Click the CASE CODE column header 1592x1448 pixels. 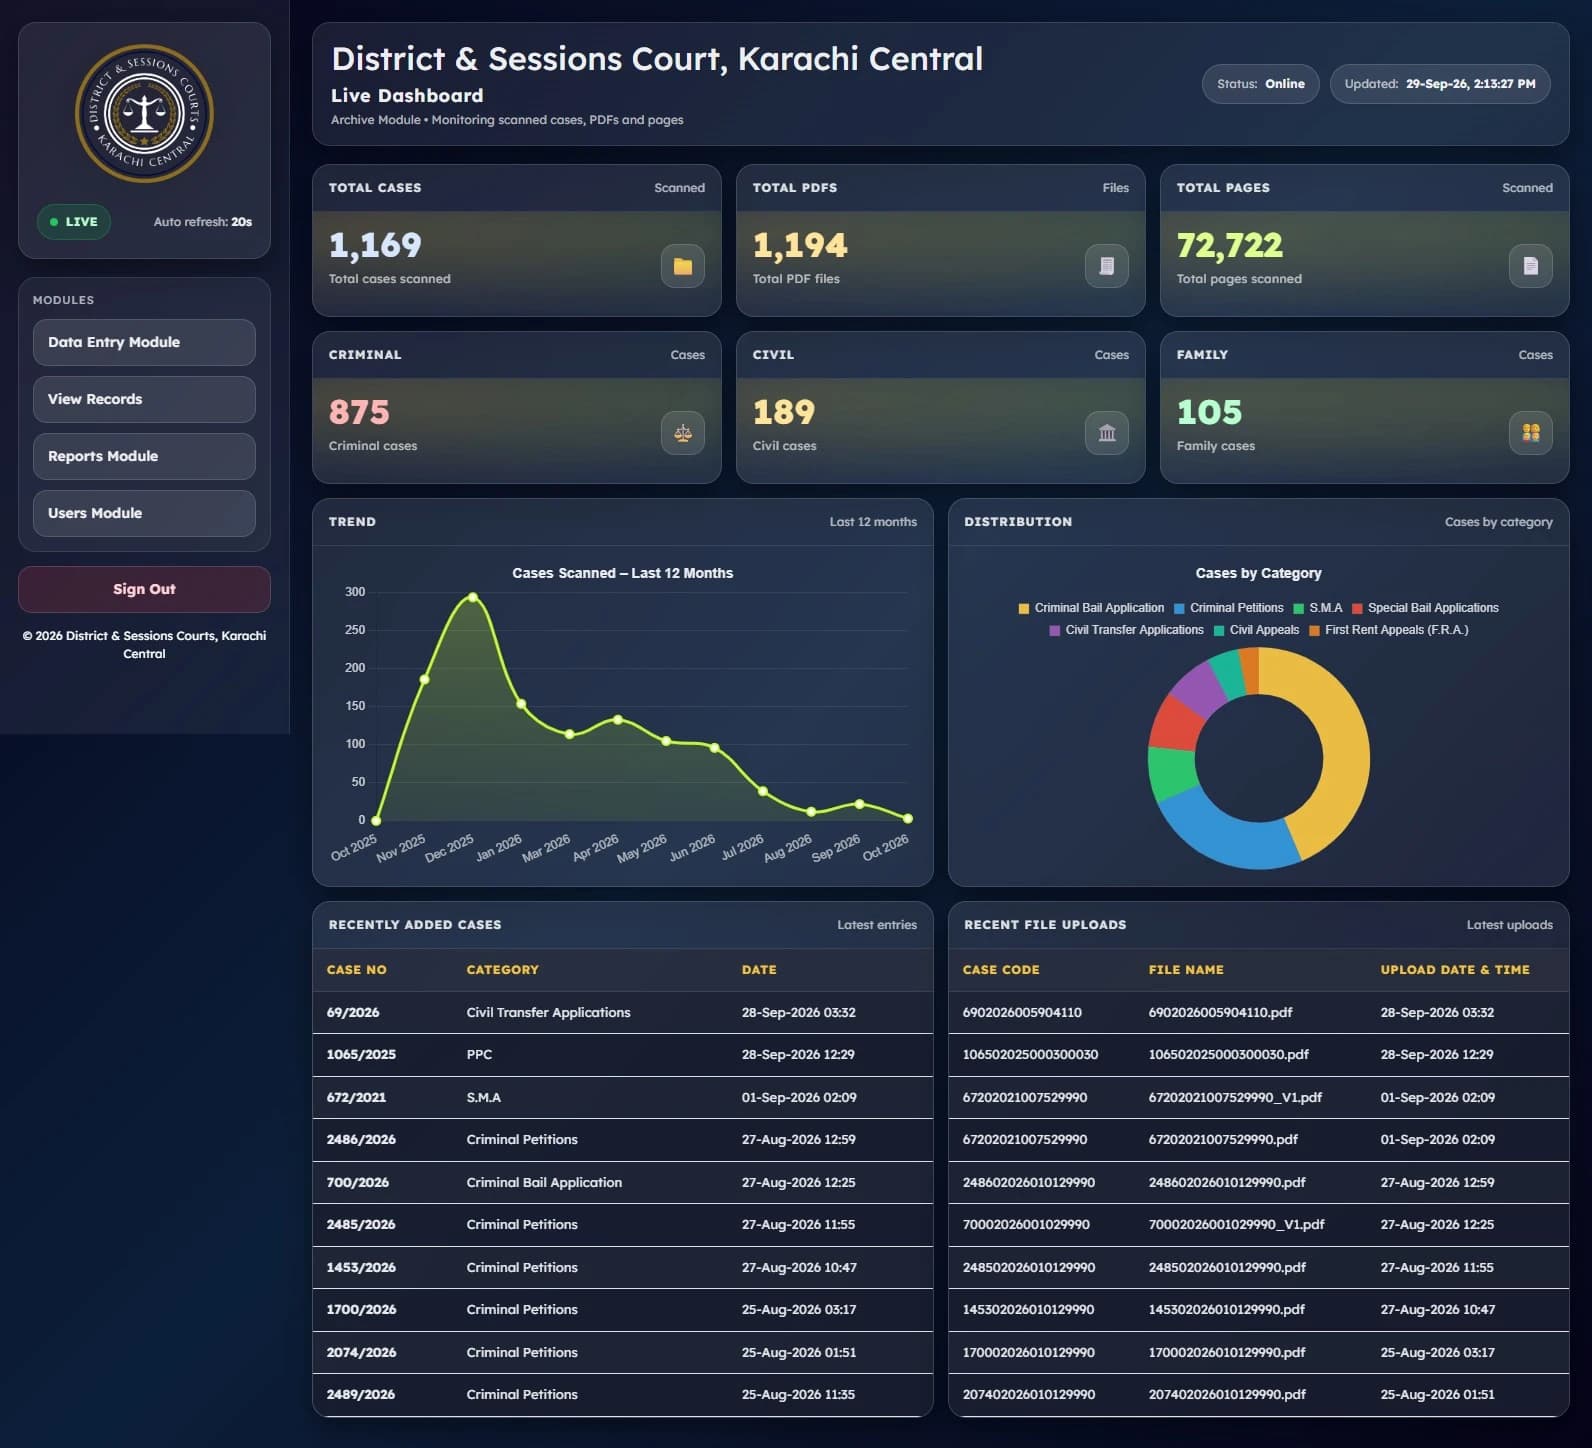coord(1001,970)
